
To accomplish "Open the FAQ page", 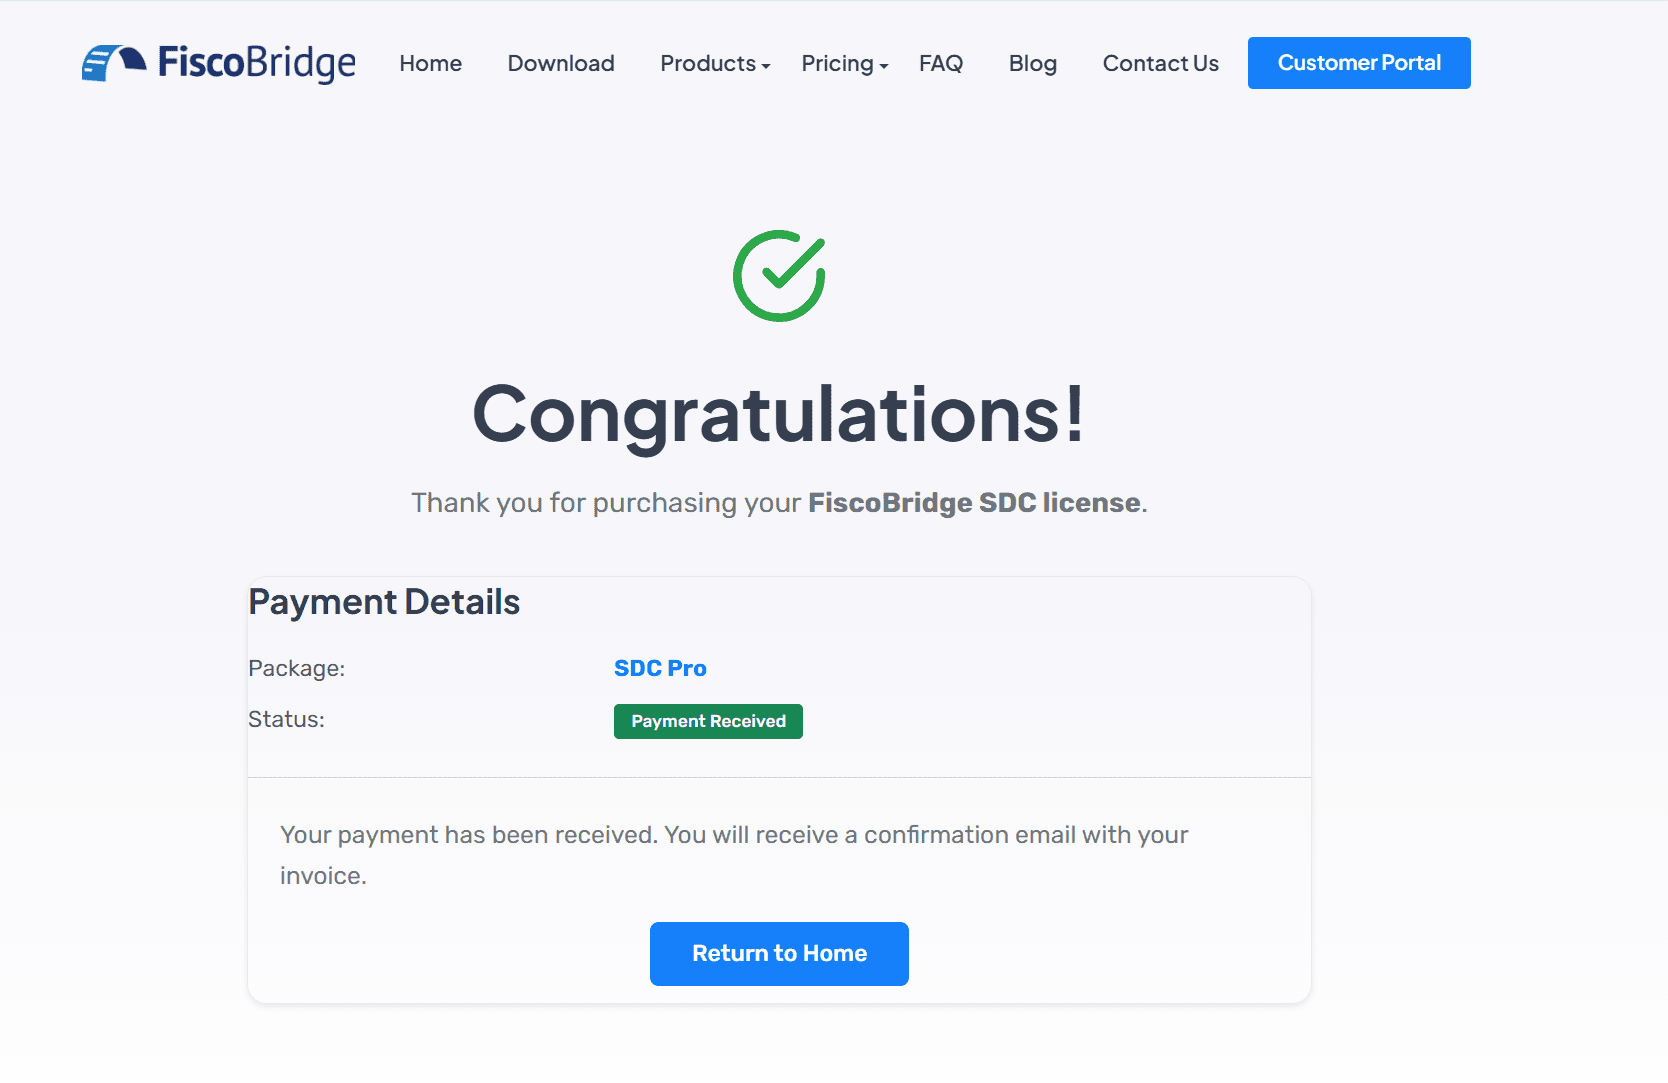I will [941, 63].
